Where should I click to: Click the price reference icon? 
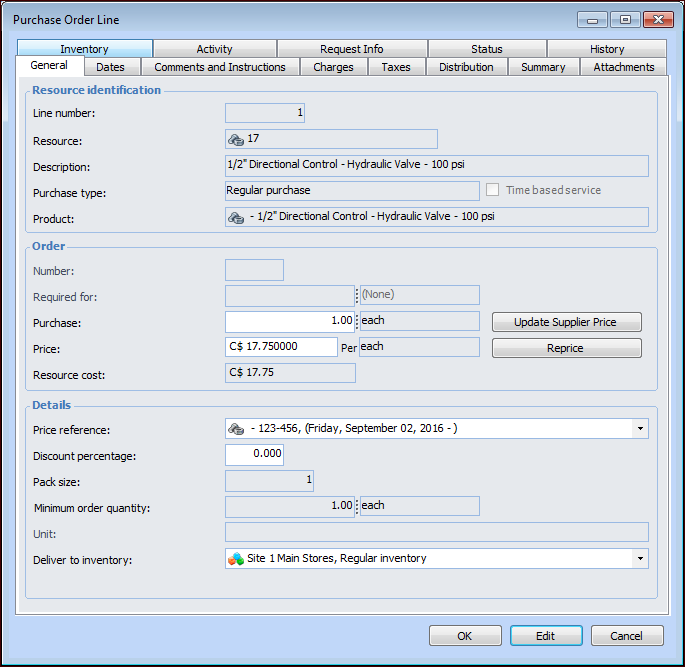click(236, 429)
